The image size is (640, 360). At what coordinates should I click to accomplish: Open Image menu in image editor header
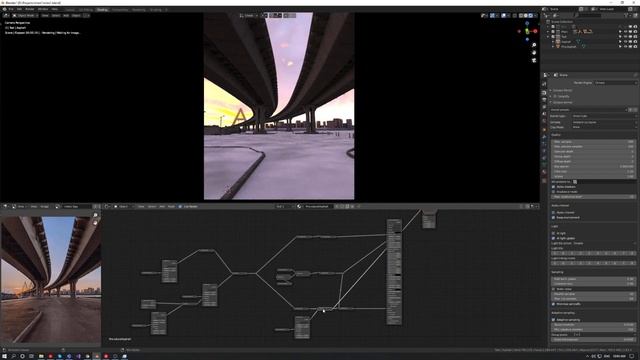click(x=44, y=207)
